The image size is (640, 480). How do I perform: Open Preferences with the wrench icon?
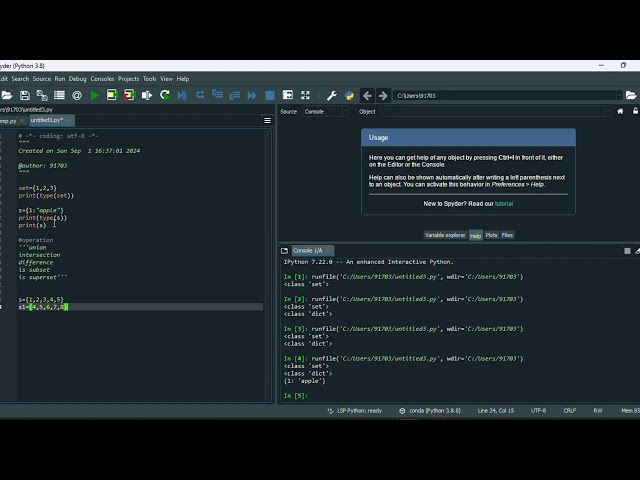point(331,96)
